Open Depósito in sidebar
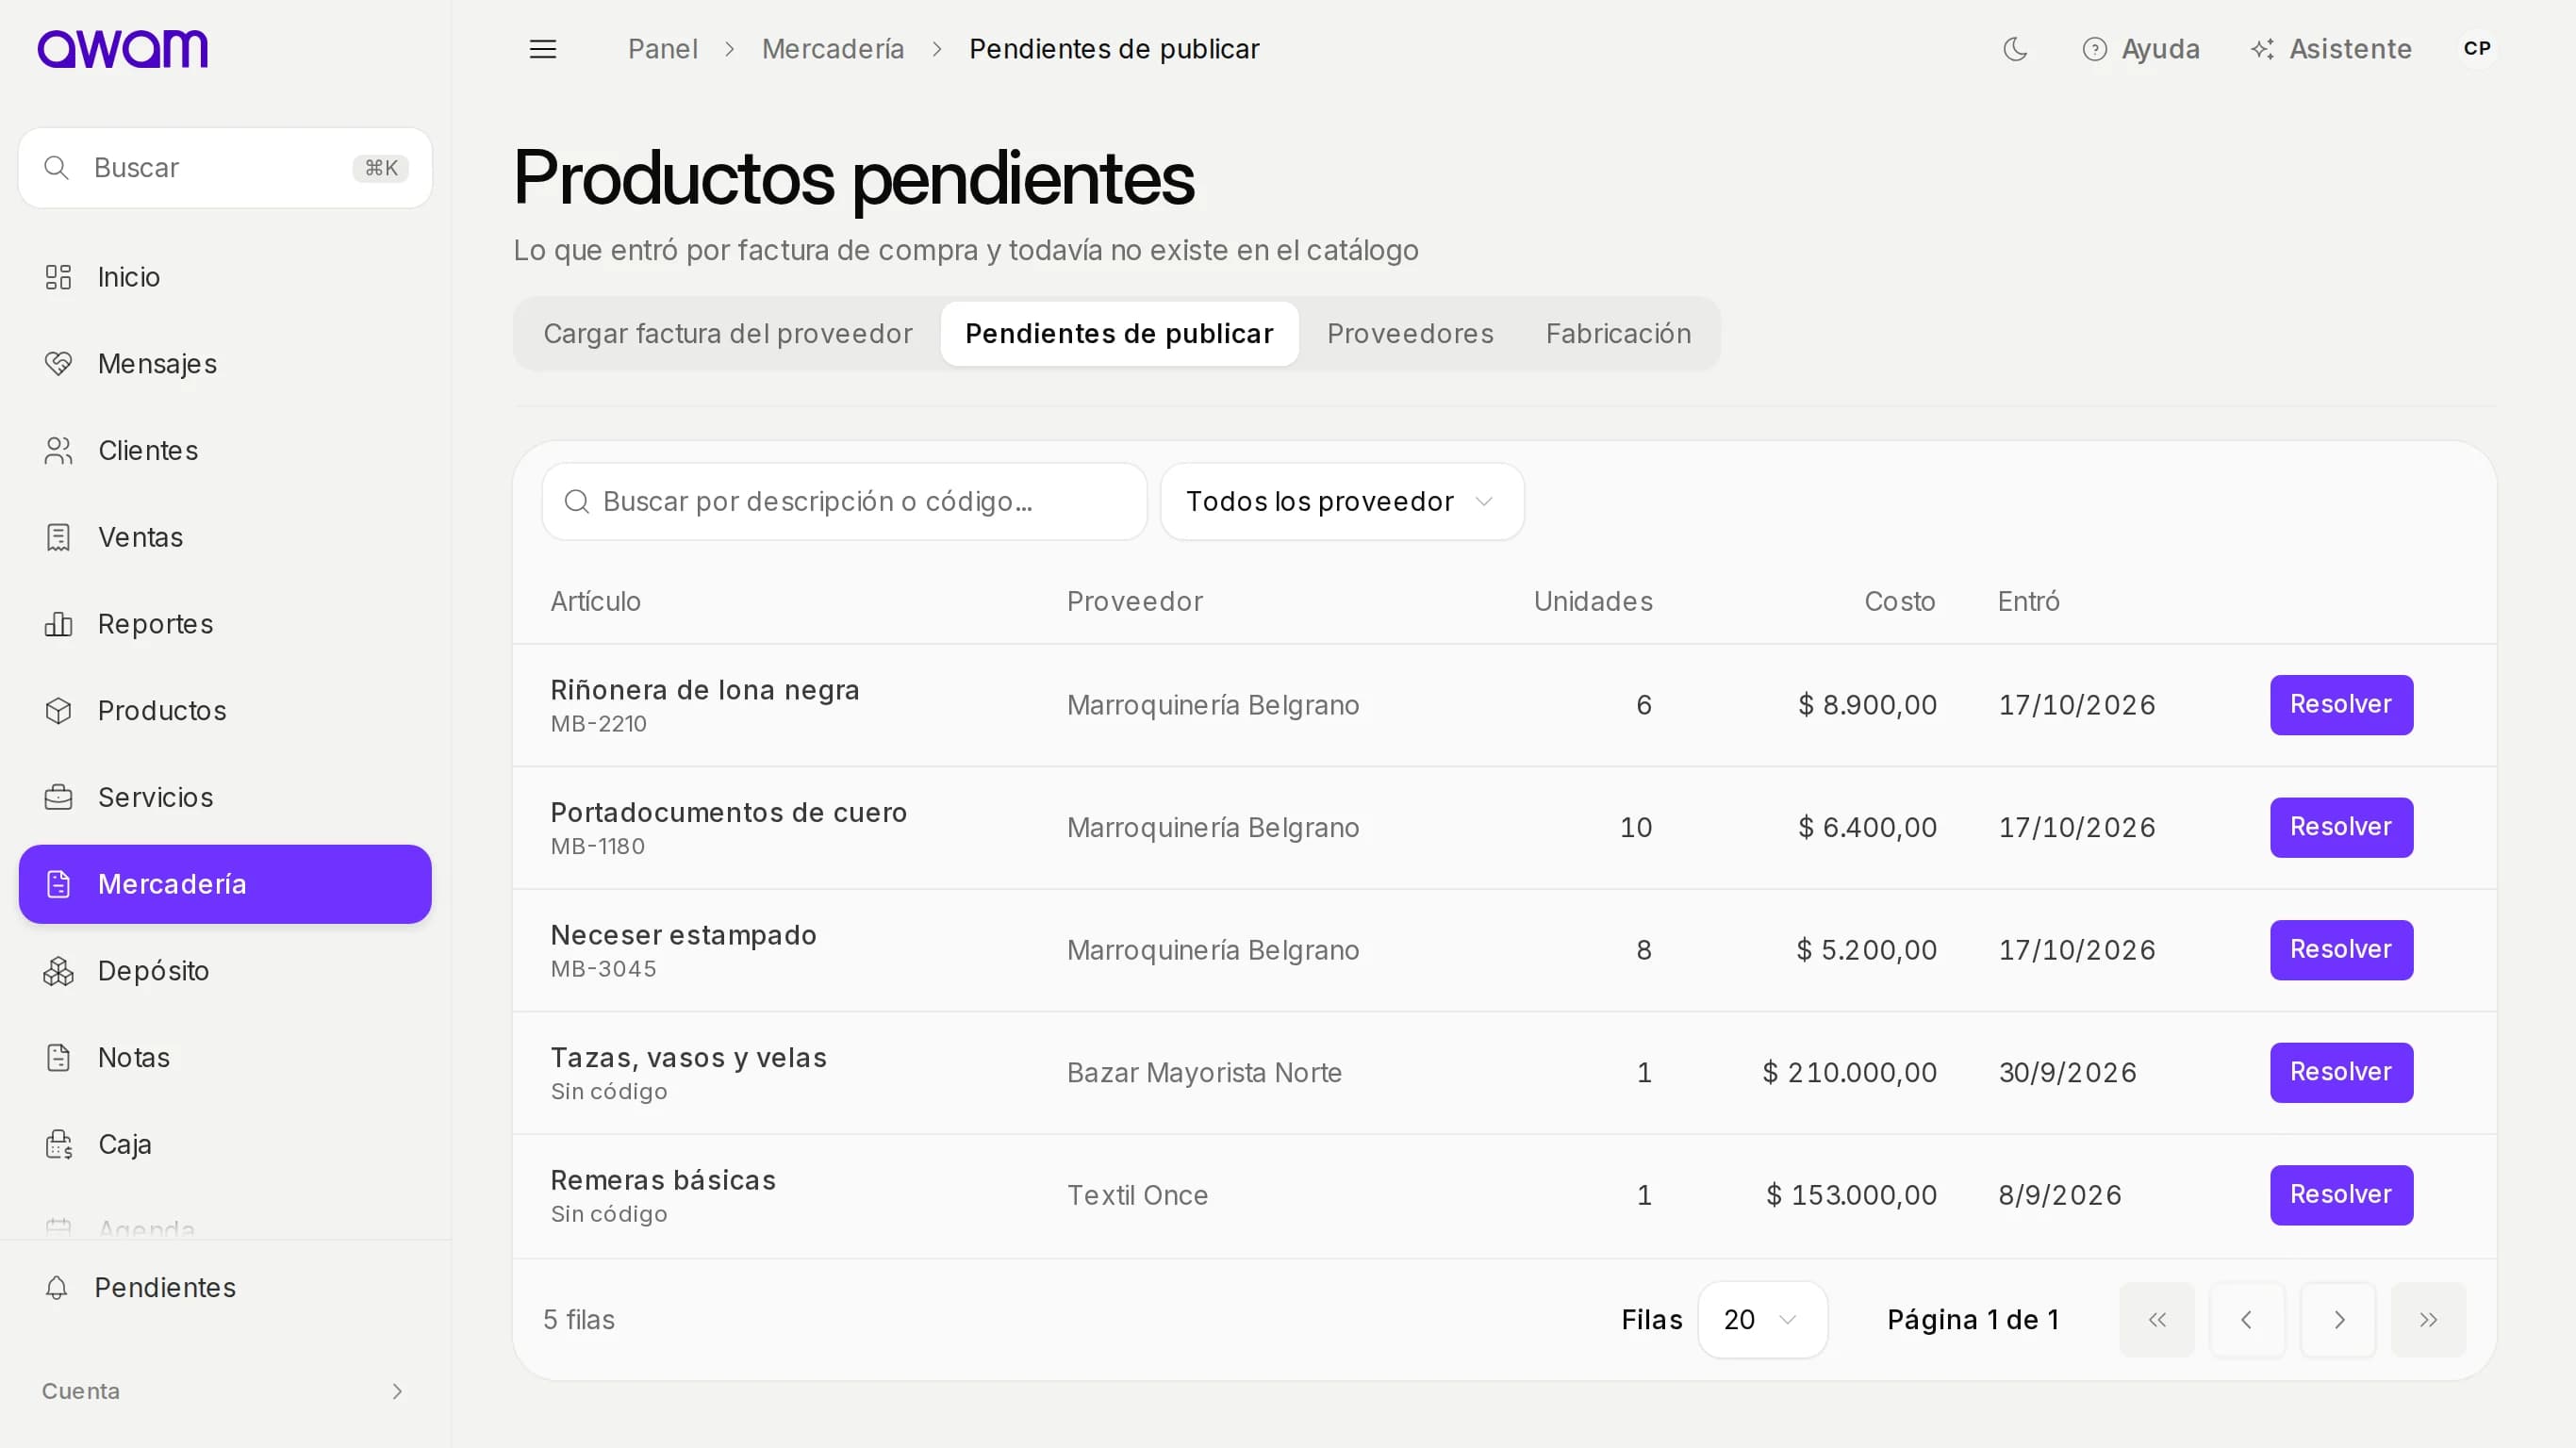 click(225, 971)
